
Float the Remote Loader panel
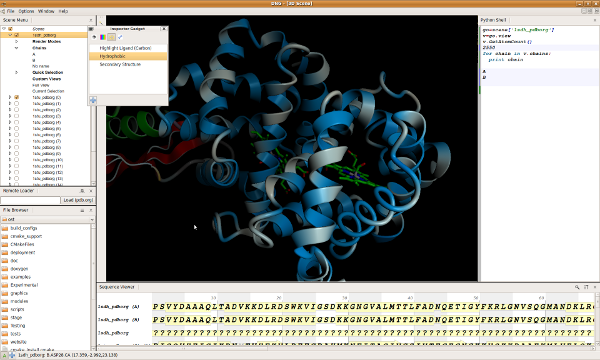click(82, 191)
